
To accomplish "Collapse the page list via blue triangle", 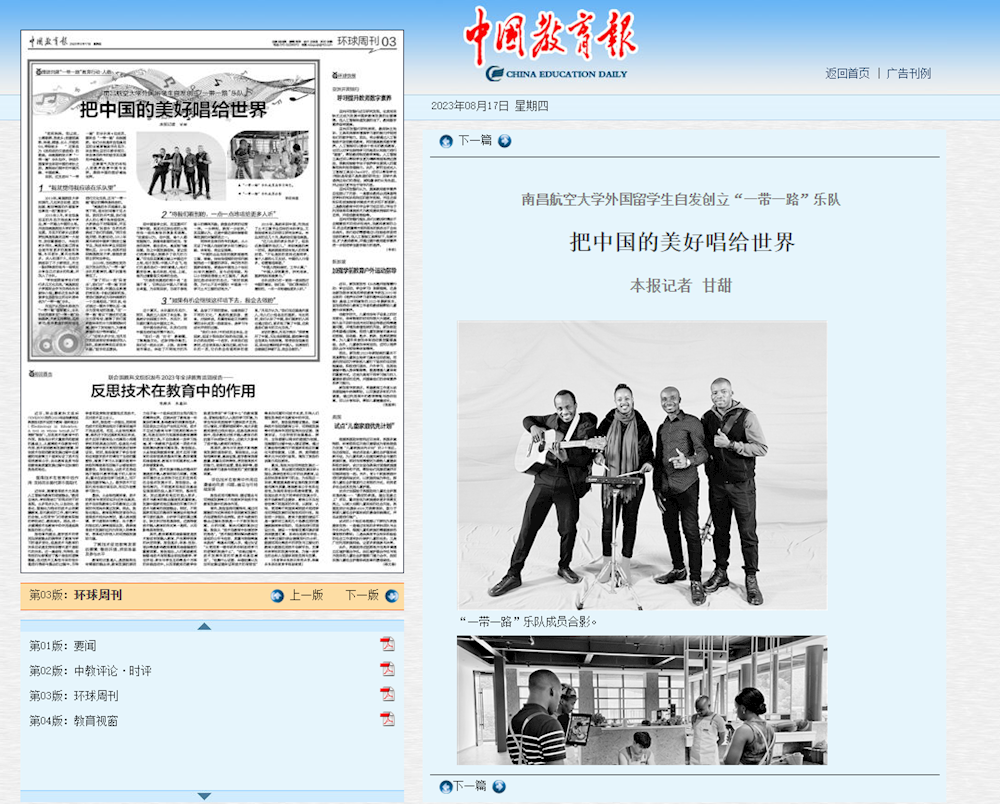I will pyautogui.click(x=204, y=625).
